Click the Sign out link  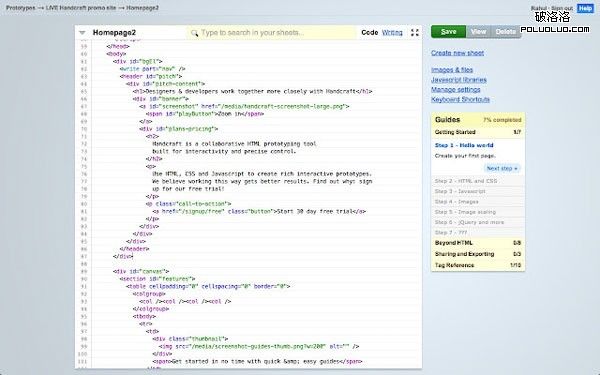(562, 8)
